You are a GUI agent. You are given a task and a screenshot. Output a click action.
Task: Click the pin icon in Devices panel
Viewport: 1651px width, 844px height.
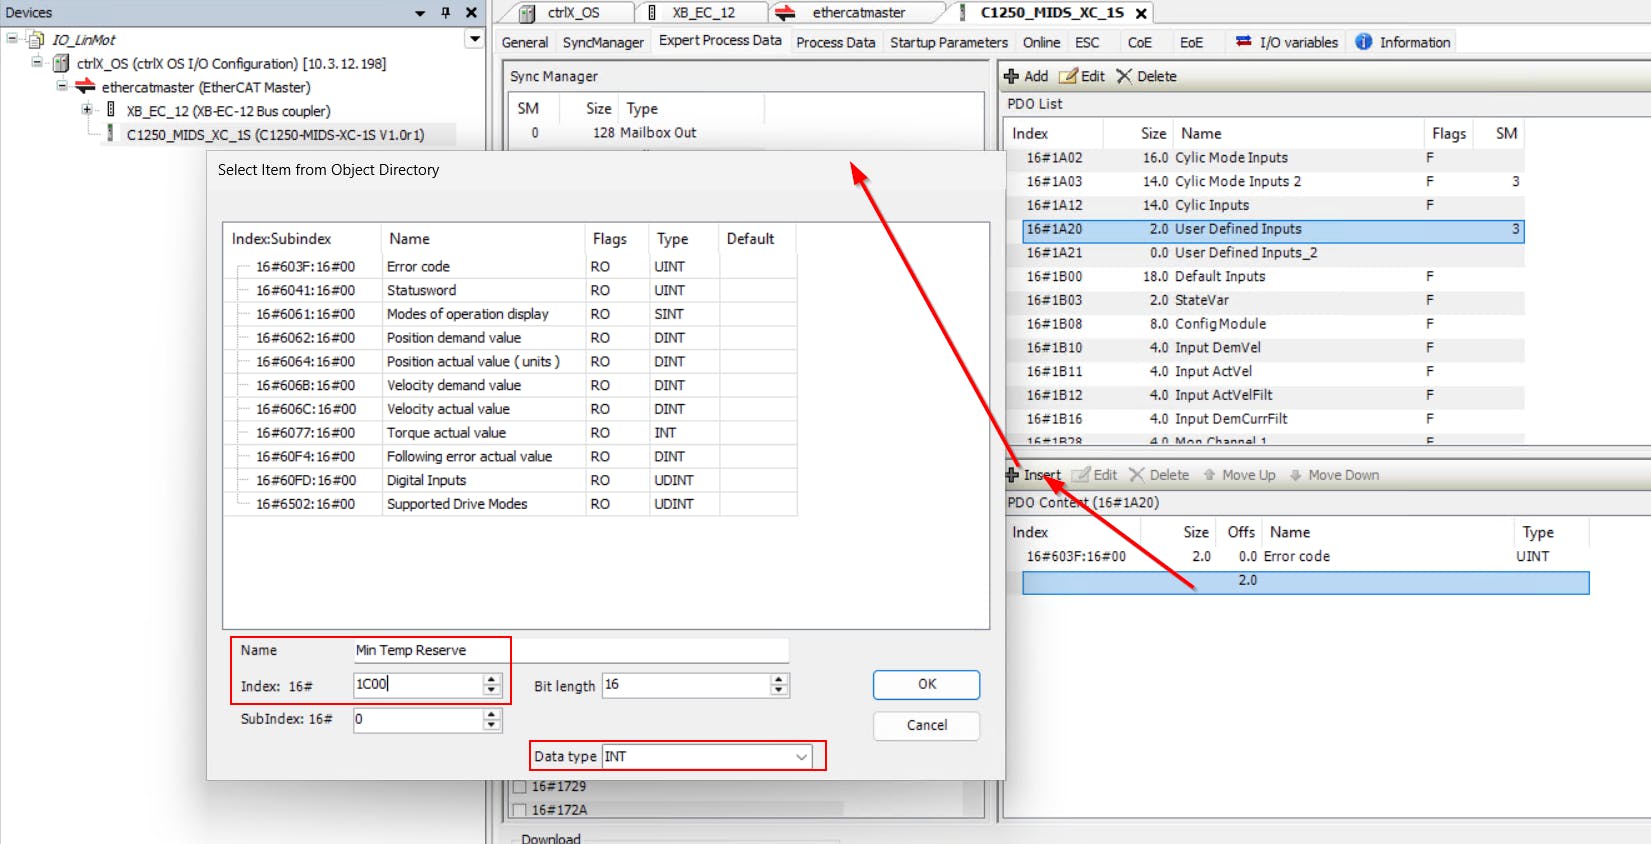click(446, 13)
